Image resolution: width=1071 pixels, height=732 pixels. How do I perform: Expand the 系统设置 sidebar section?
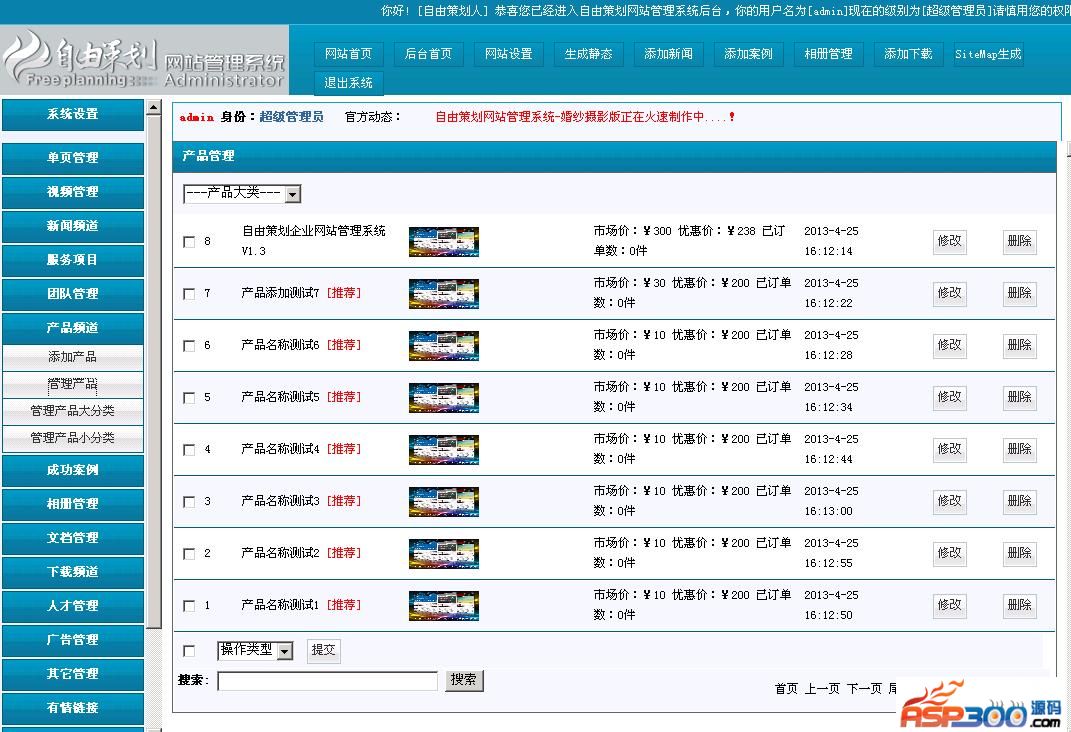(x=72, y=115)
